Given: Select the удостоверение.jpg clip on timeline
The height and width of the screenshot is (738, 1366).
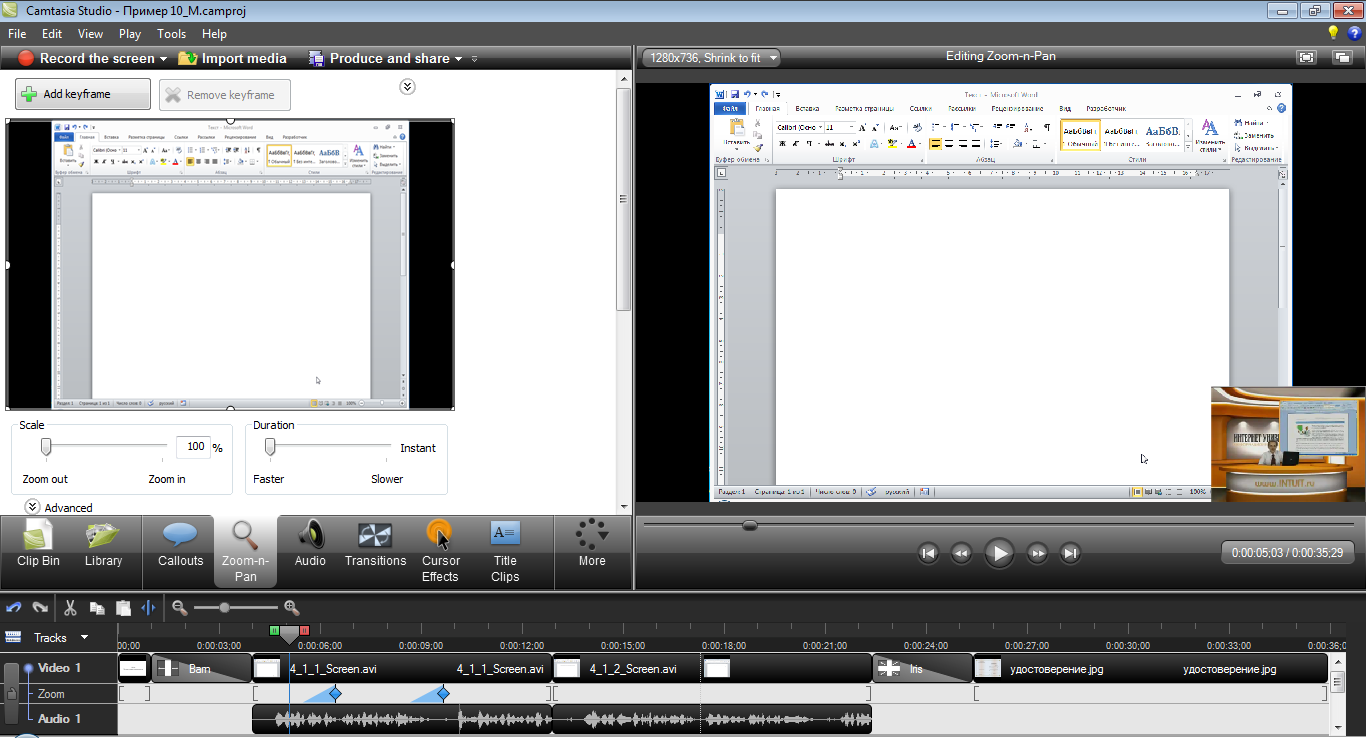Looking at the screenshot, I should (x=1150, y=669).
